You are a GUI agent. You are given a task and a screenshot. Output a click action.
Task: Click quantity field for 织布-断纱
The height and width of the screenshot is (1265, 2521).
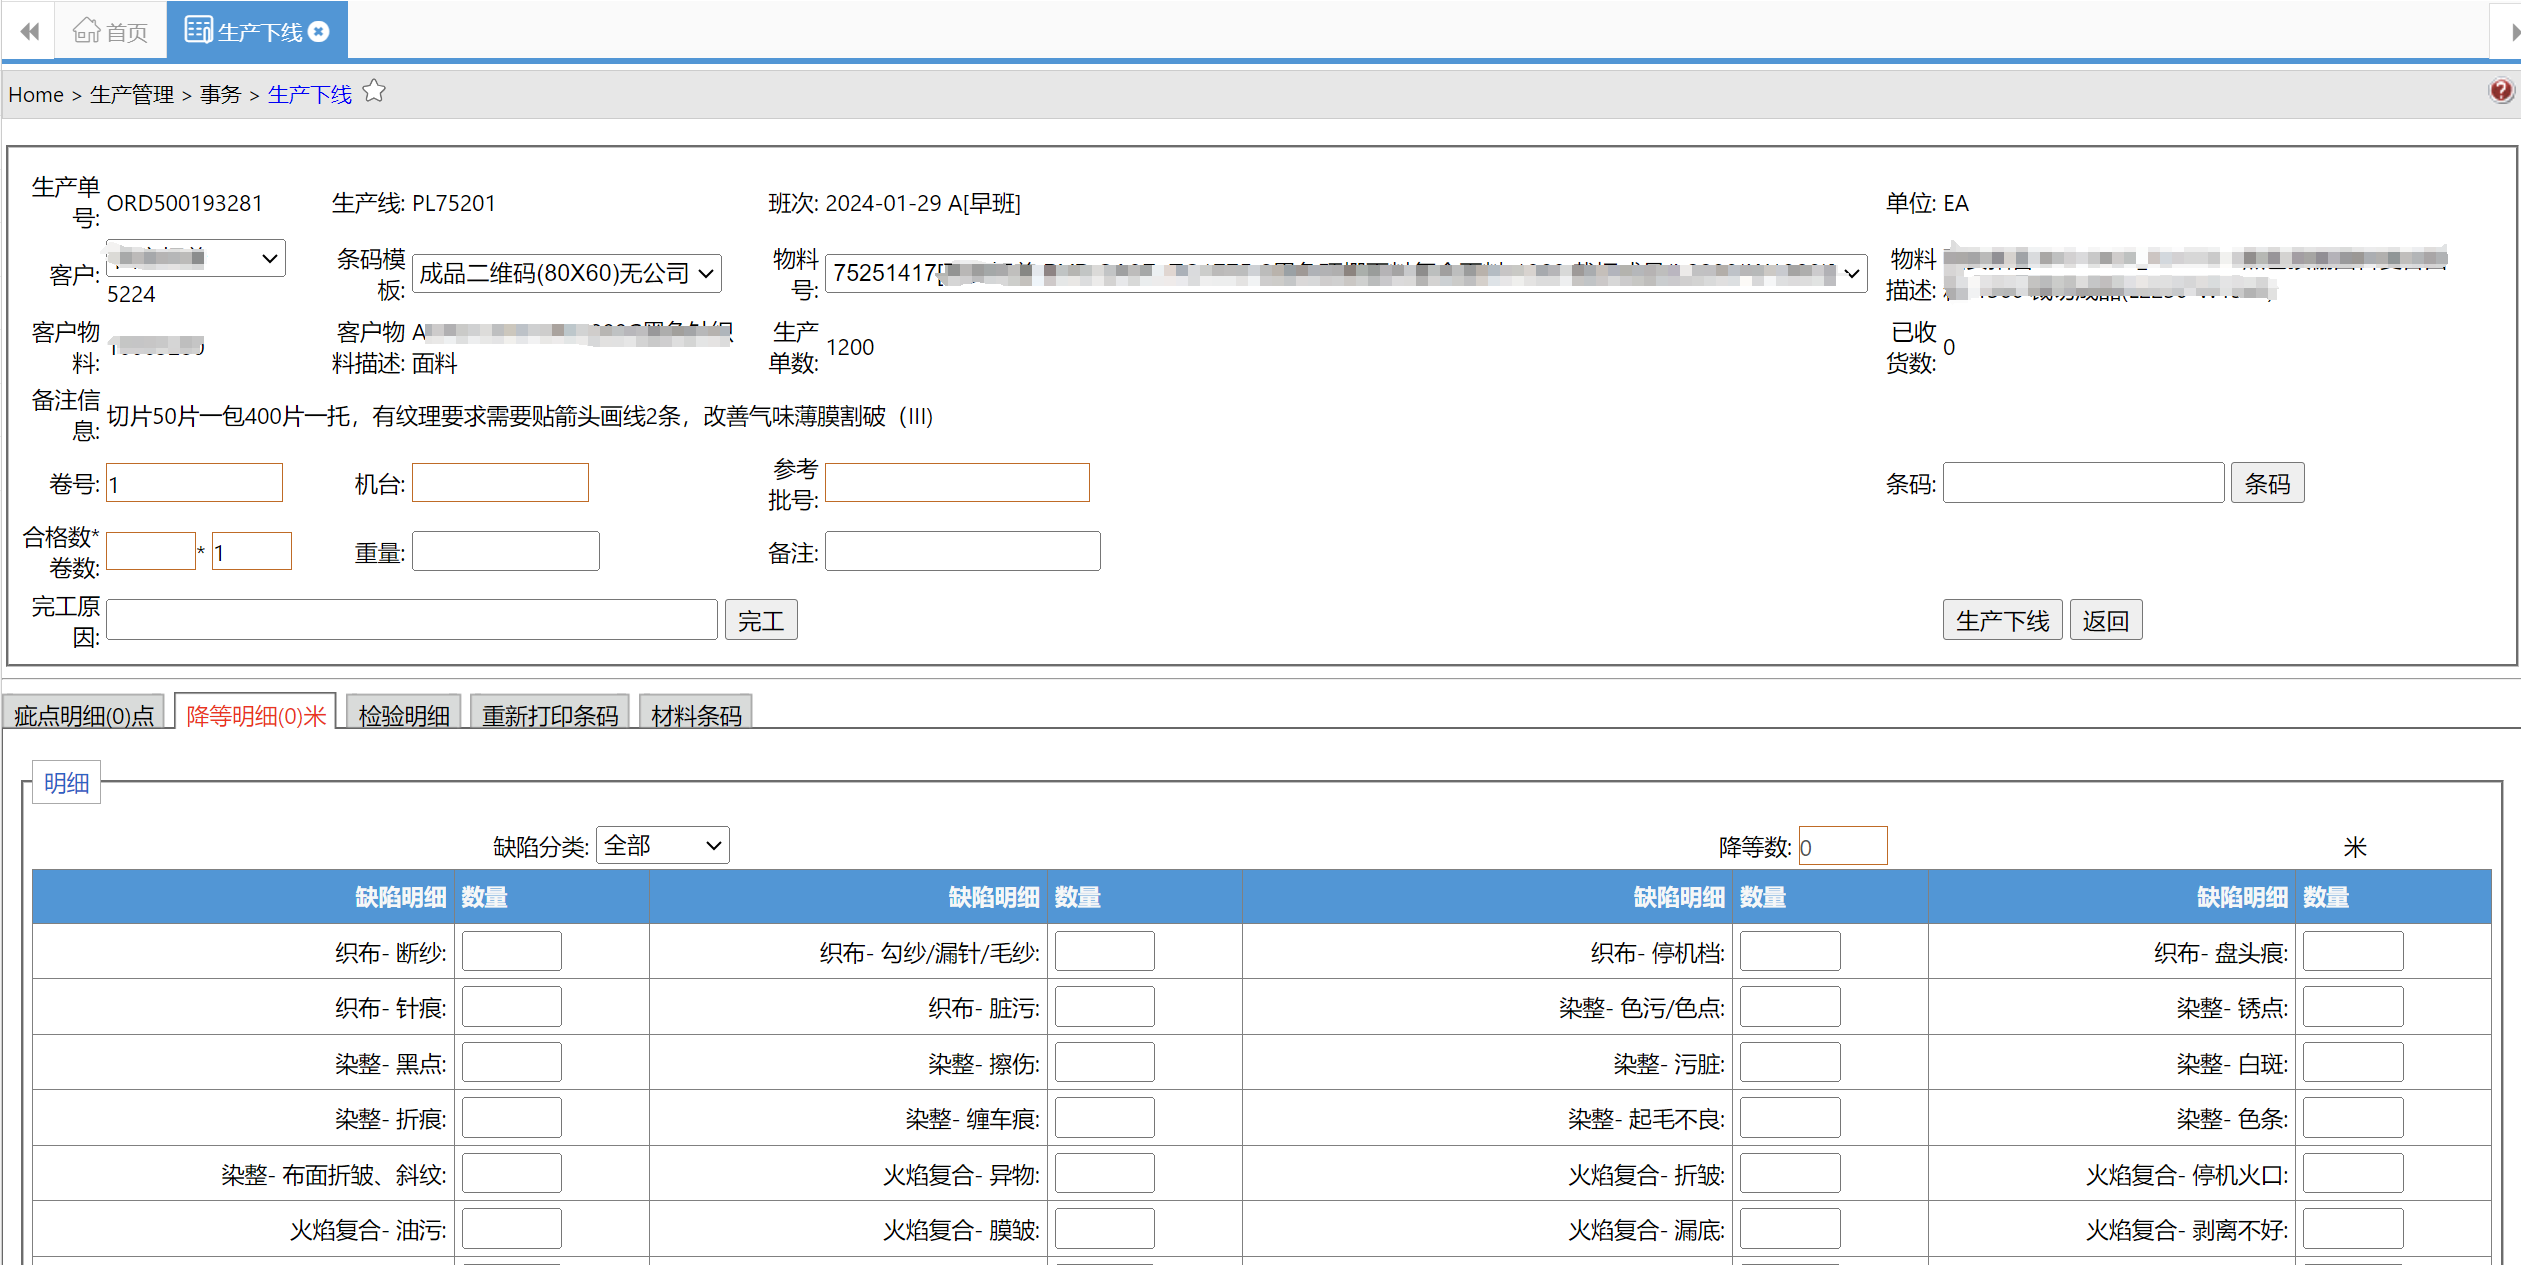[511, 951]
